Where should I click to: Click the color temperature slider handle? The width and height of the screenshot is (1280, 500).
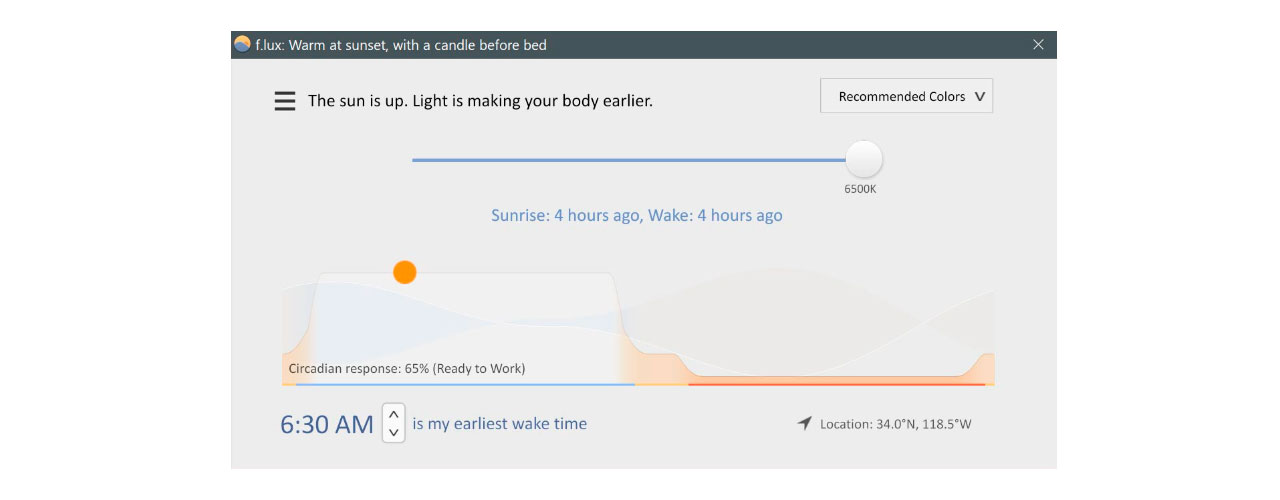pos(864,159)
